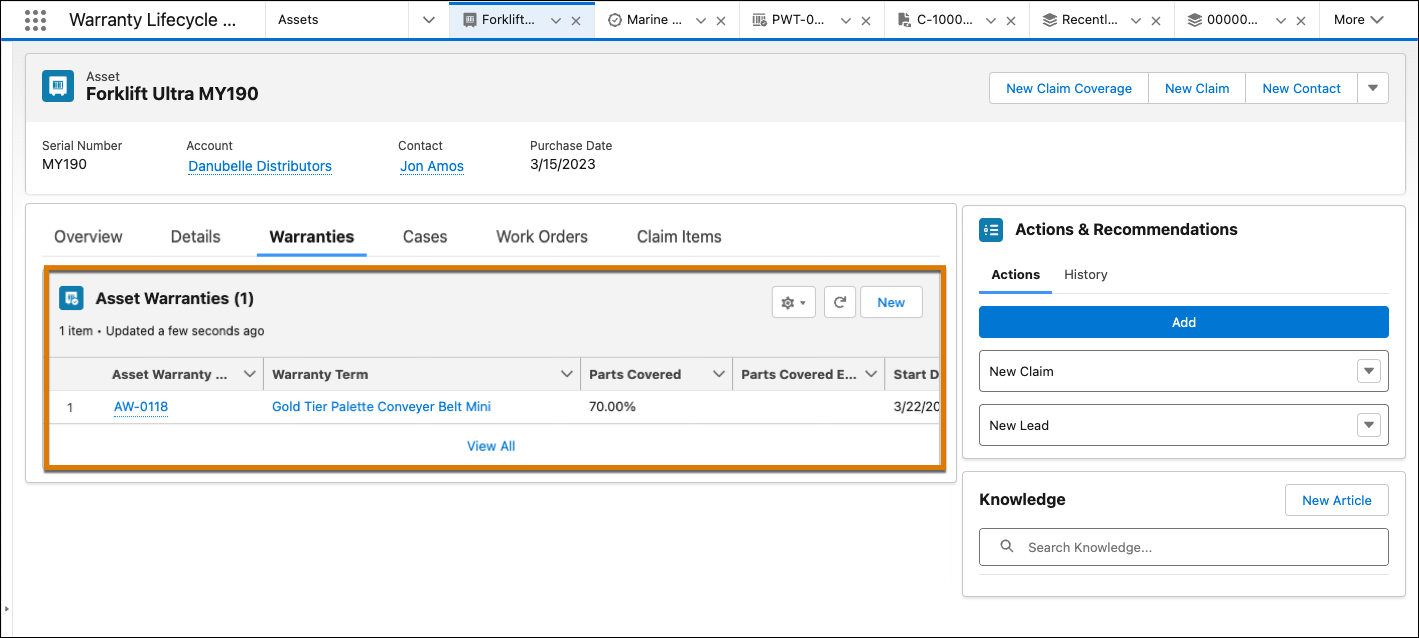Close the PWT-0 workspace tab
This screenshot has width=1419, height=638.
[x=865, y=18]
